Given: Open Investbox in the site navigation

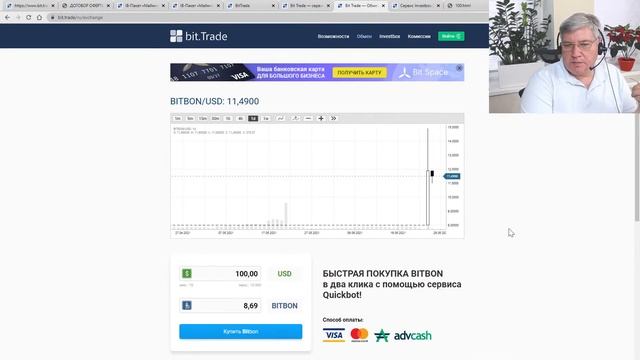Looking at the screenshot, I should coord(389,36).
